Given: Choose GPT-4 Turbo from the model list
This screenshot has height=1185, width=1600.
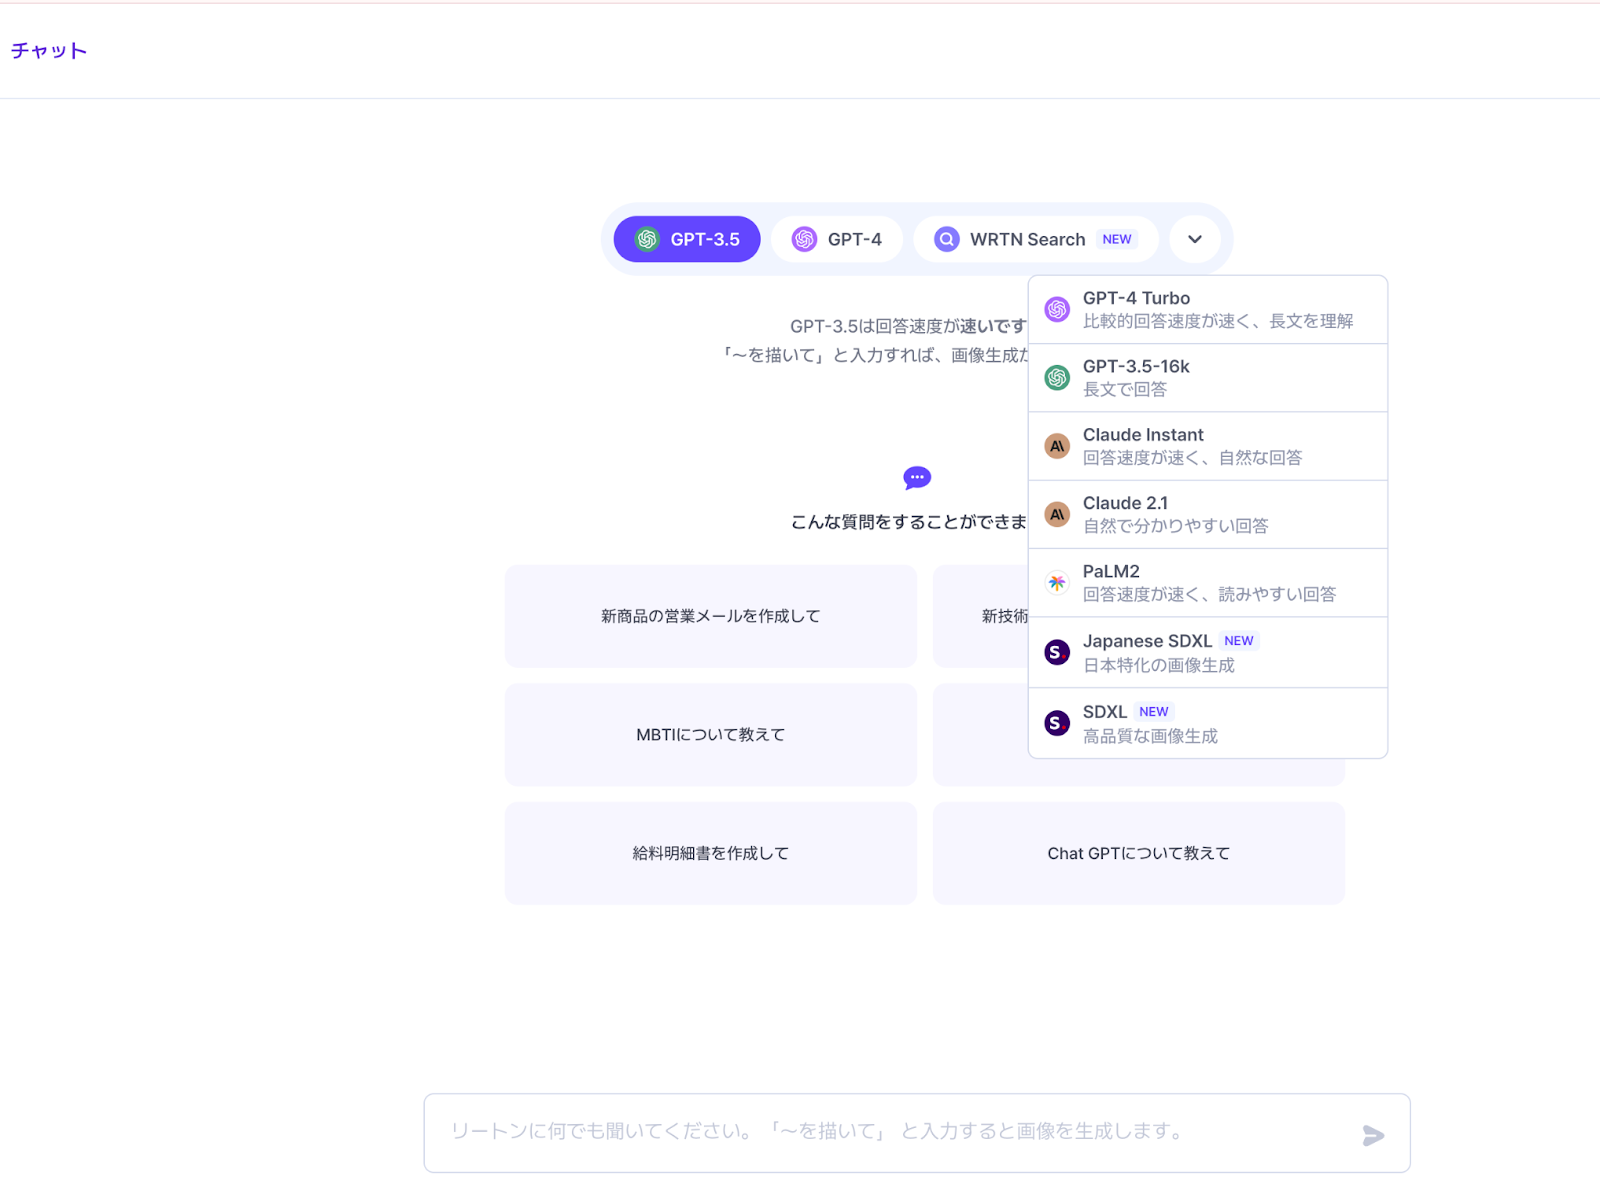Looking at the screenshot, I should [x=1208, y=310].
